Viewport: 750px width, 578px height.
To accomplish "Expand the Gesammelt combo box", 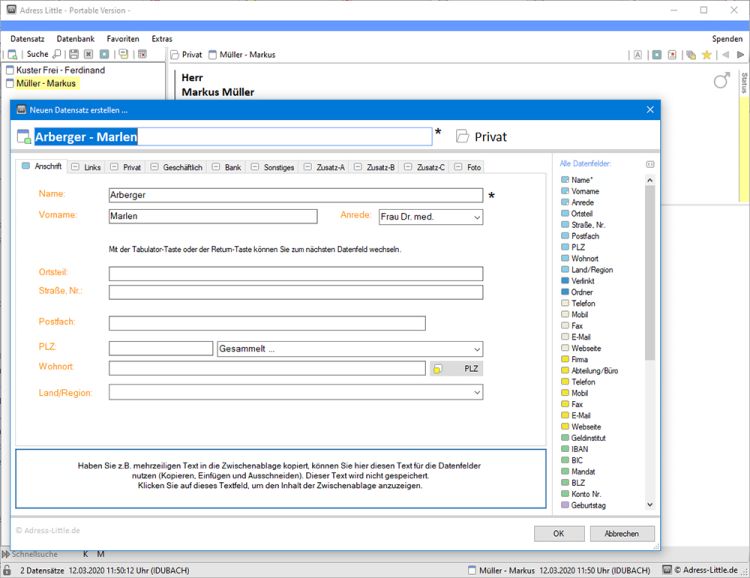I will [475, 349].
